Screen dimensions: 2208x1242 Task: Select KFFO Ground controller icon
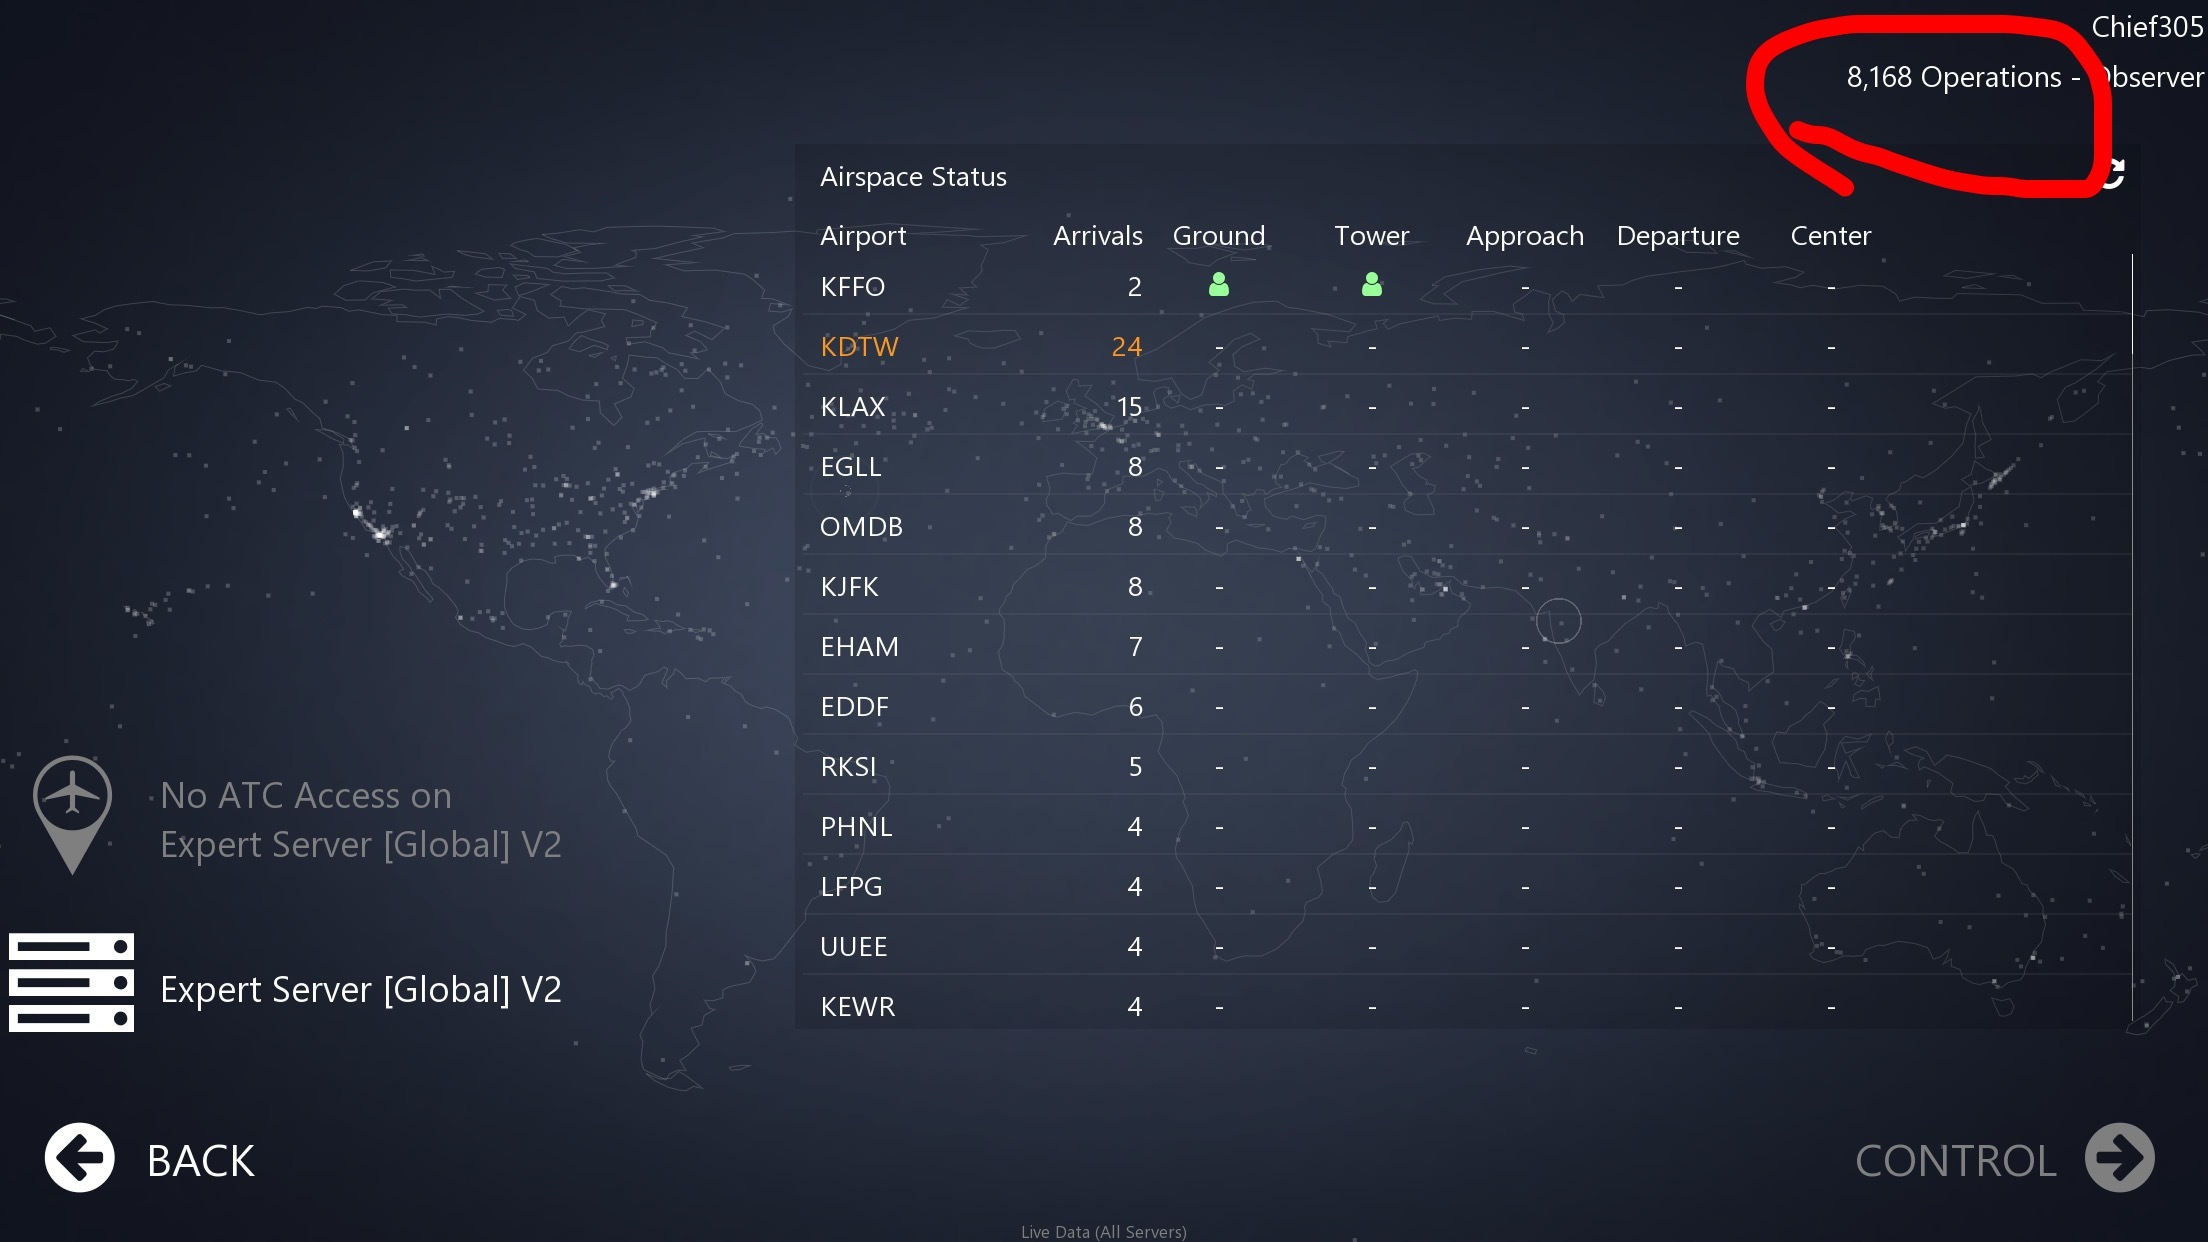pyautogui.click(x=1218, y=285)
